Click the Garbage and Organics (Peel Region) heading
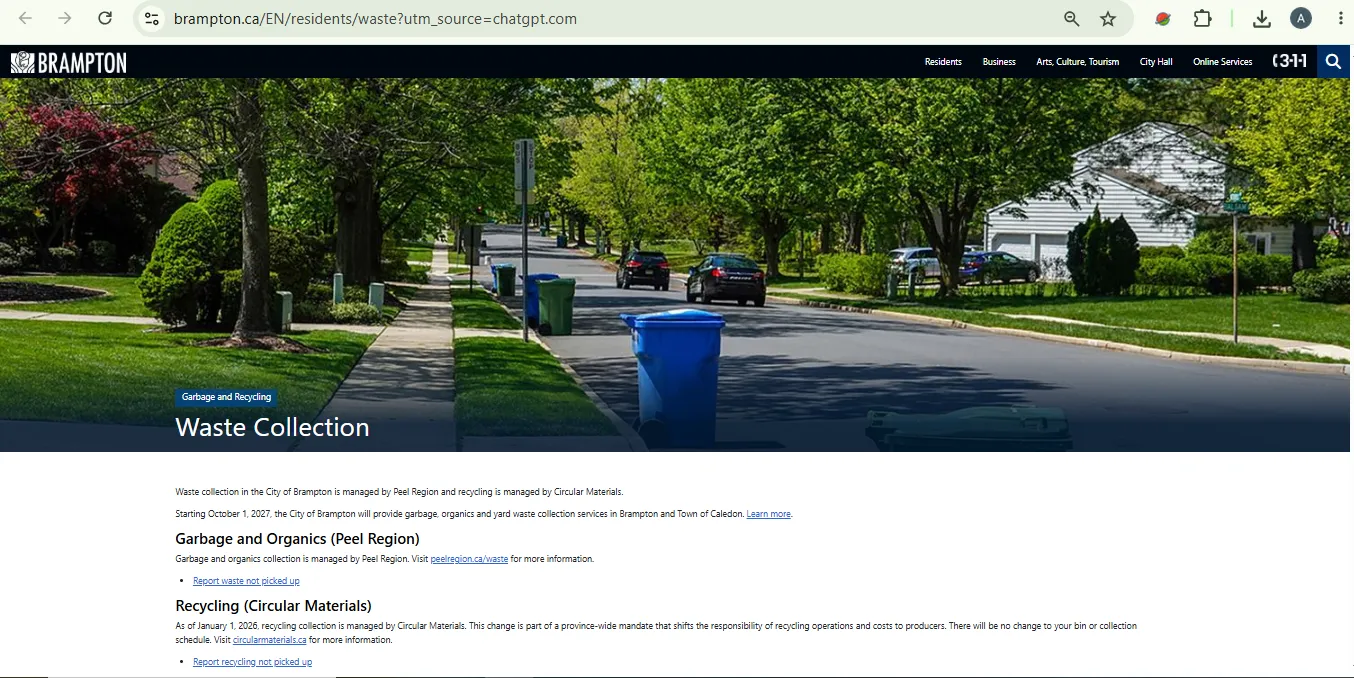Image resolution: width=1354 pixels, height=678 pixels. point(297,539)
